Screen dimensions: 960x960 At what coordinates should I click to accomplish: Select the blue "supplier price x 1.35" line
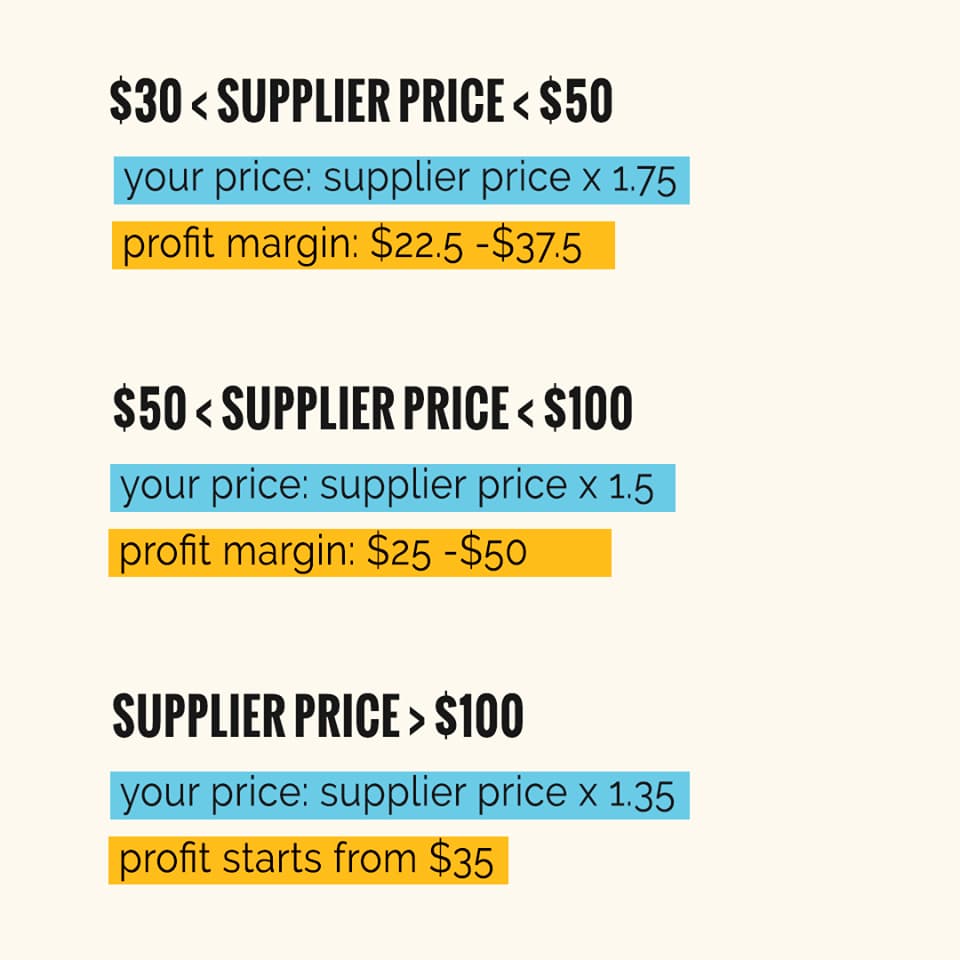[x=400, y=796]
